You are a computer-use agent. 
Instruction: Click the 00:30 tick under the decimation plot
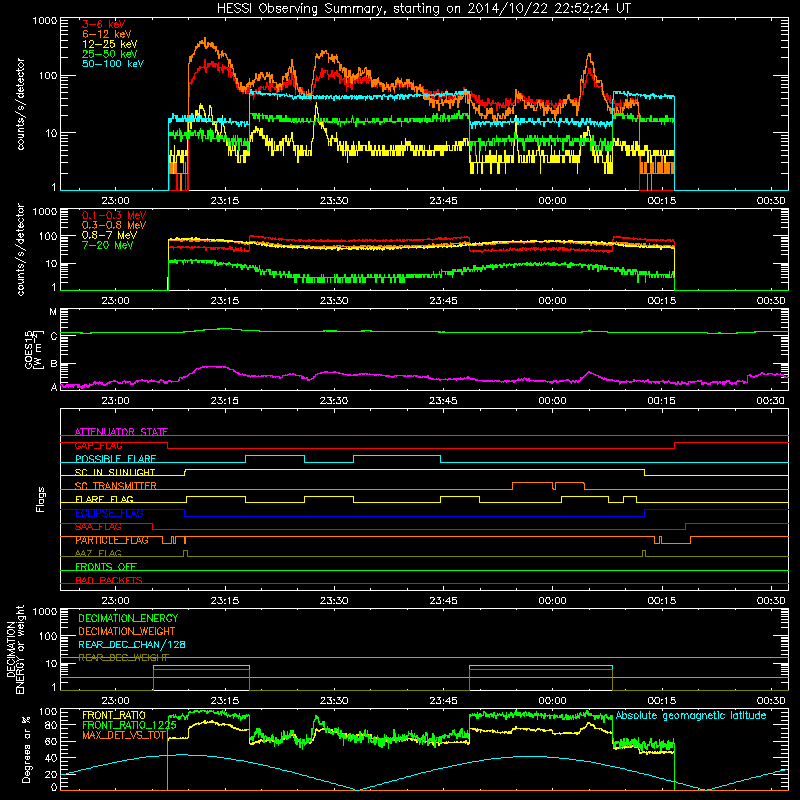(x=770, y=701)
